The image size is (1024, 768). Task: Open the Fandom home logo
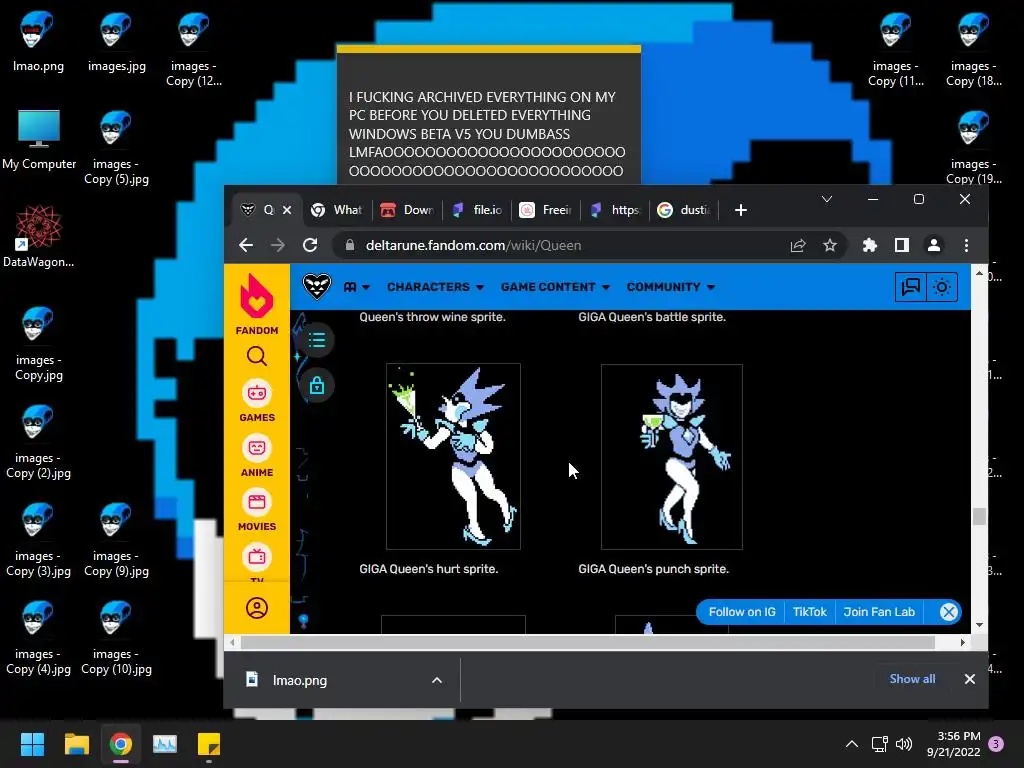(x=257, y=304)
